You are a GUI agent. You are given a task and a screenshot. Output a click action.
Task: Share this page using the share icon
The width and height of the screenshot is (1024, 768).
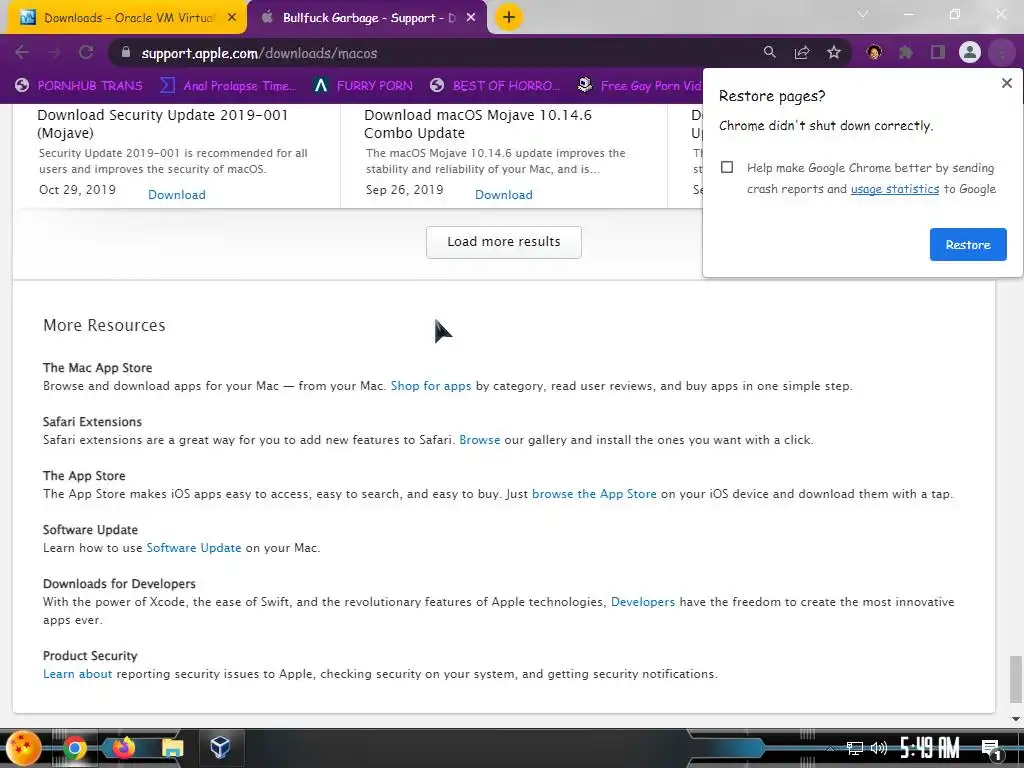click(802, 52)
